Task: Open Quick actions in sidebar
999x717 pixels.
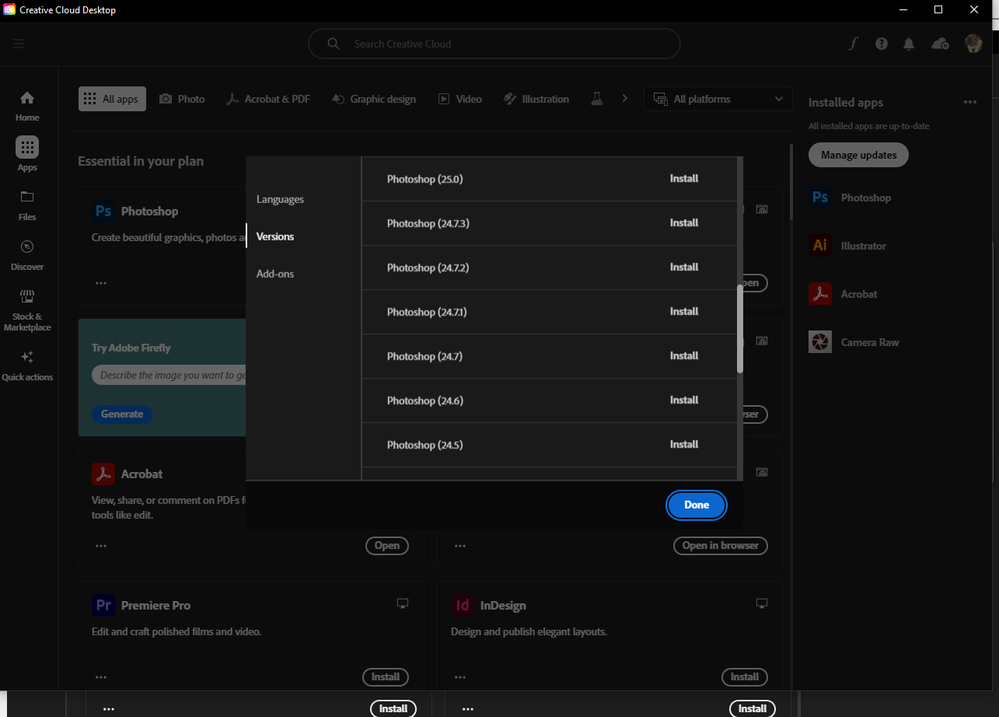Action: coord(27,365)
